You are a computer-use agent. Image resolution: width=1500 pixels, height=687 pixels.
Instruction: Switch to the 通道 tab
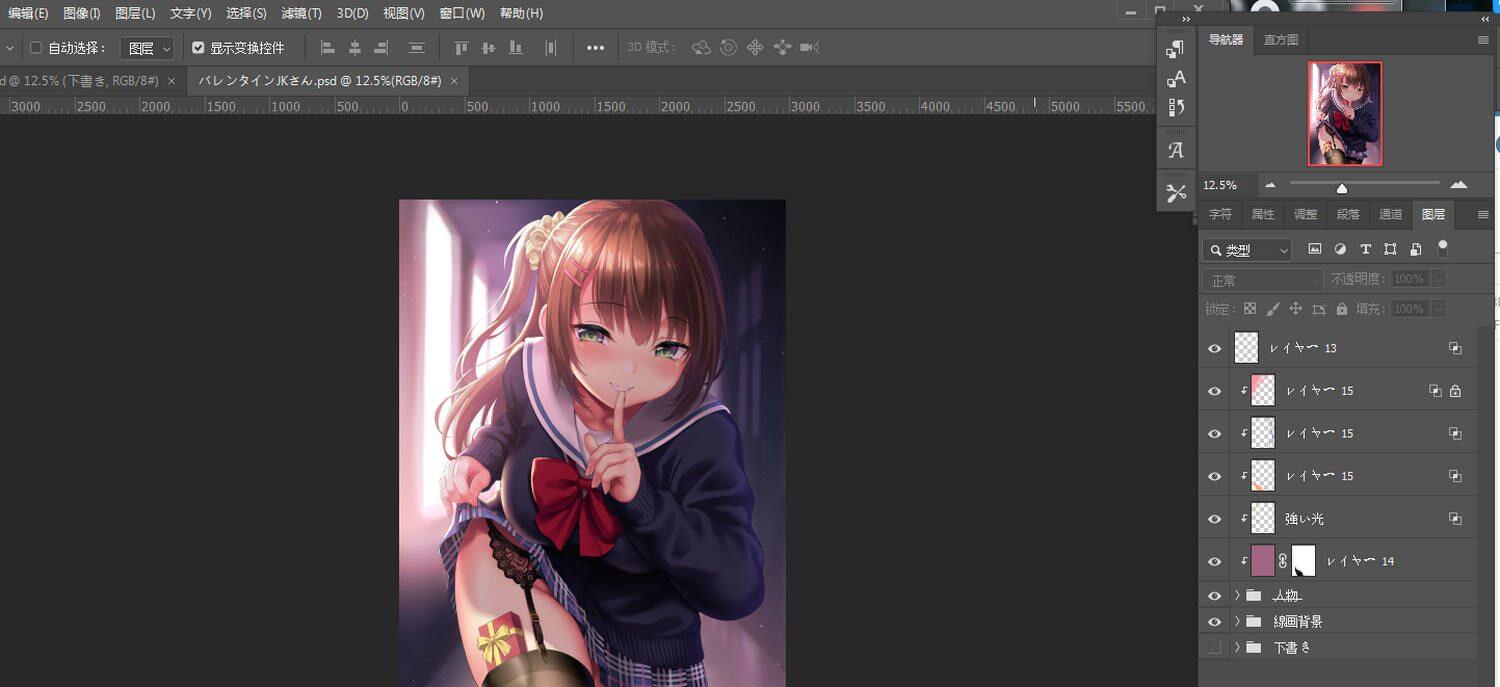point(1391,214)
